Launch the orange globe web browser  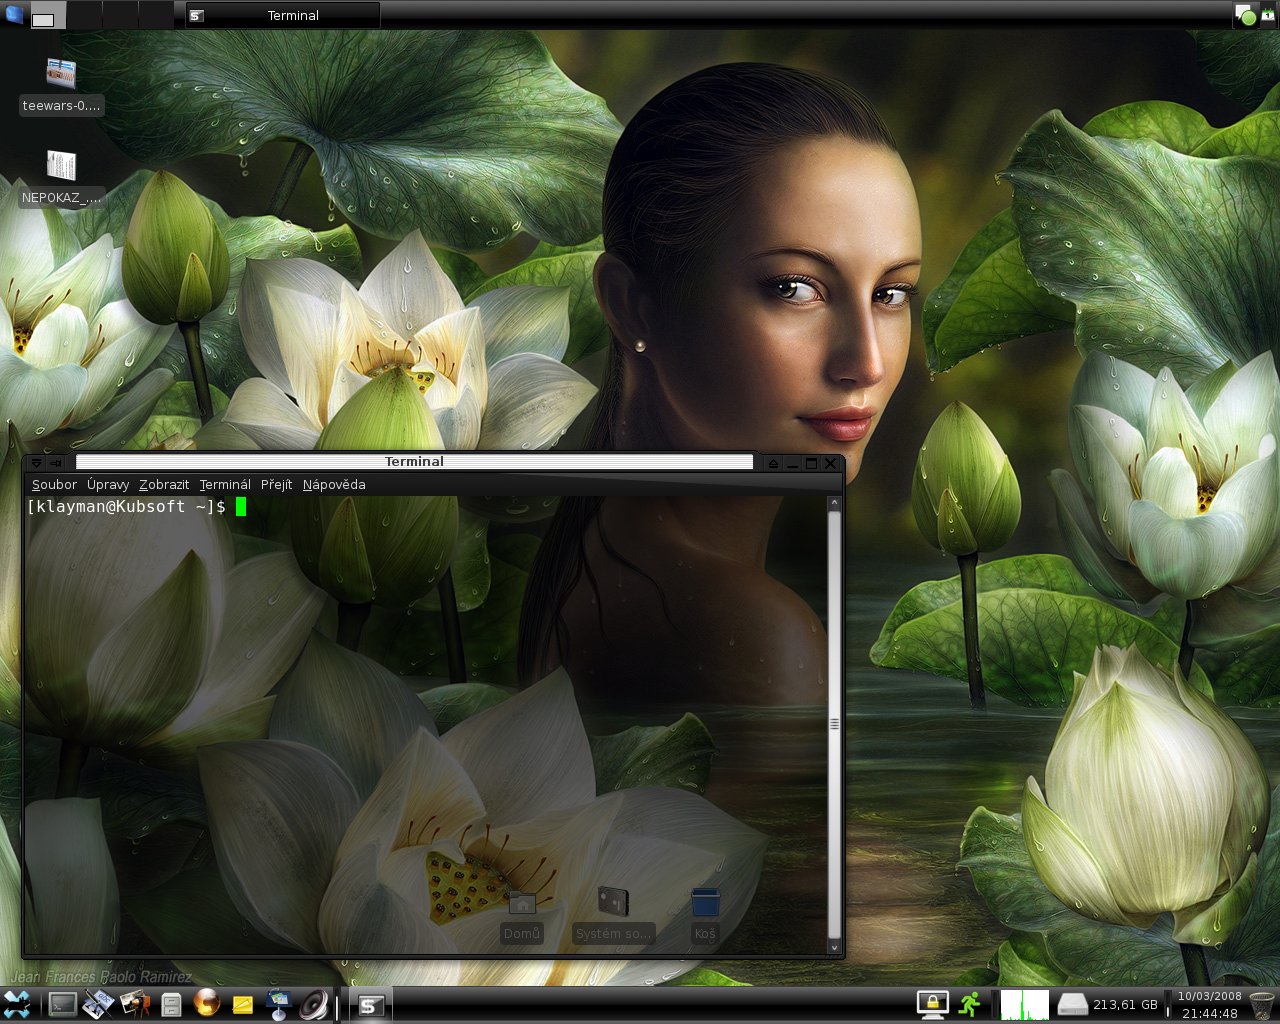tap(207, 1004)
